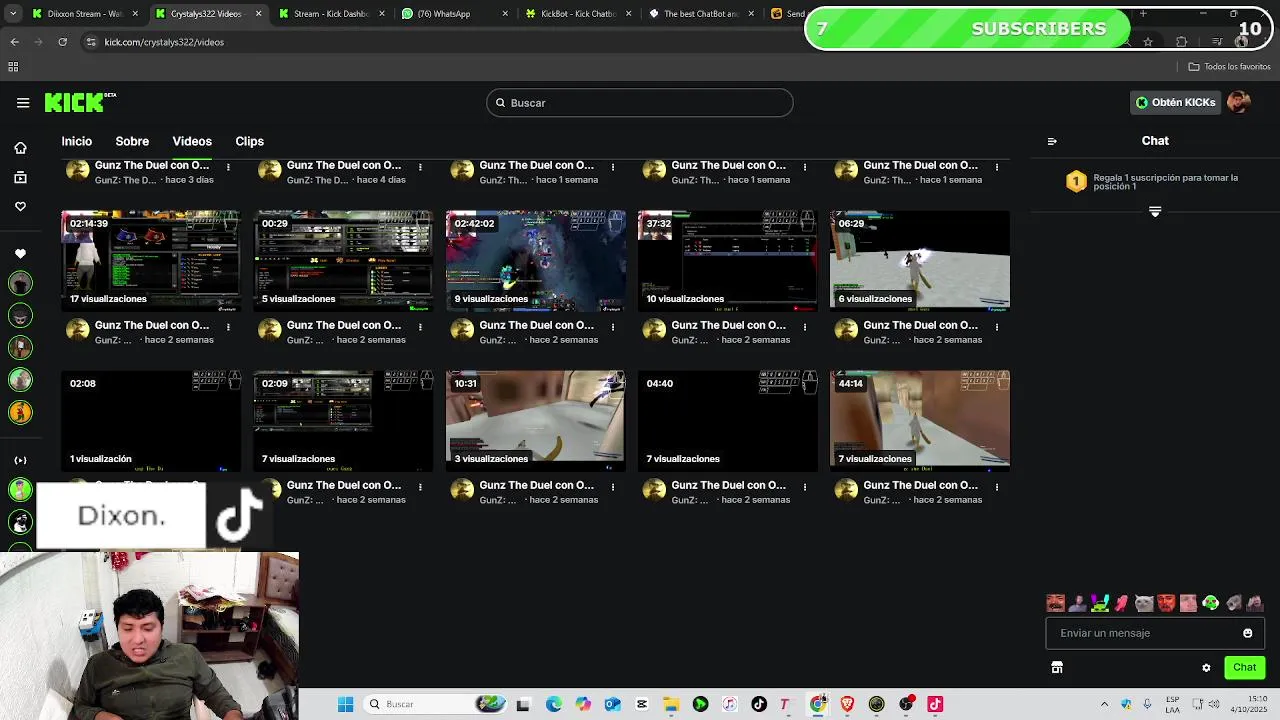The image size is (1280, 720).
Task: Select the Videos tab
Action: click(x=192, y=141)
